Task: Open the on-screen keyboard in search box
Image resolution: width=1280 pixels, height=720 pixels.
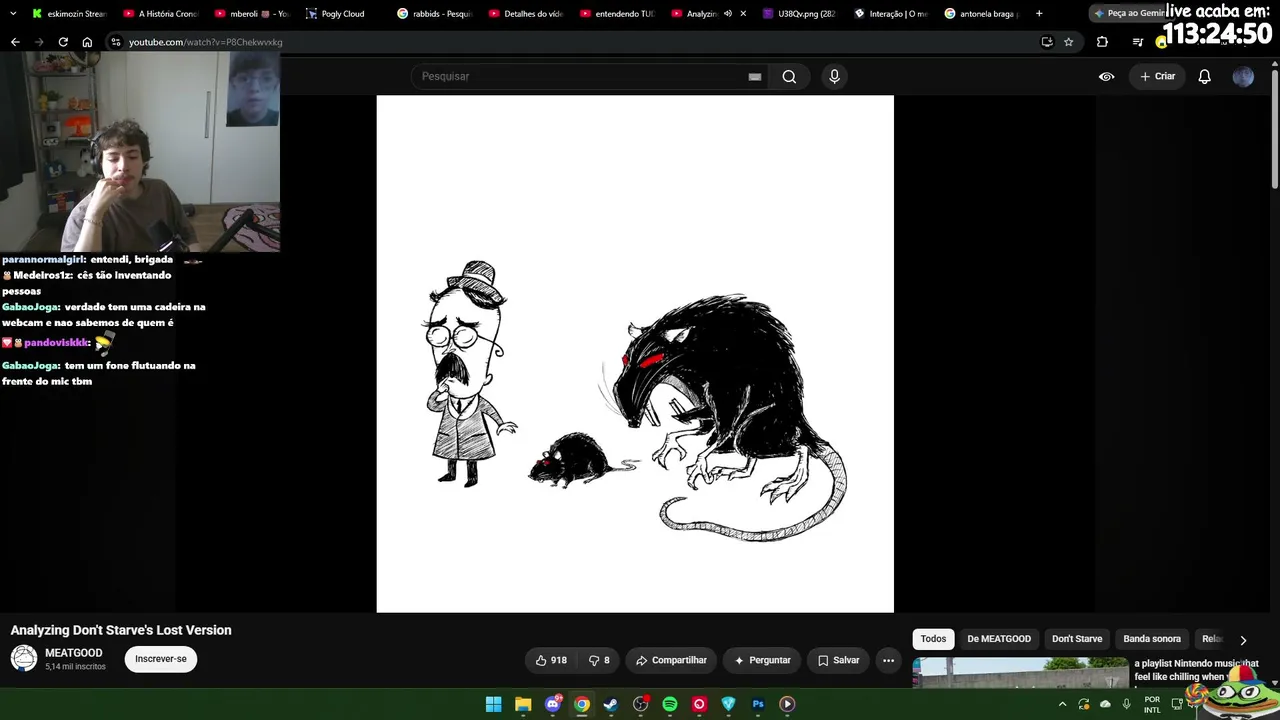Action: coord(755,77)
